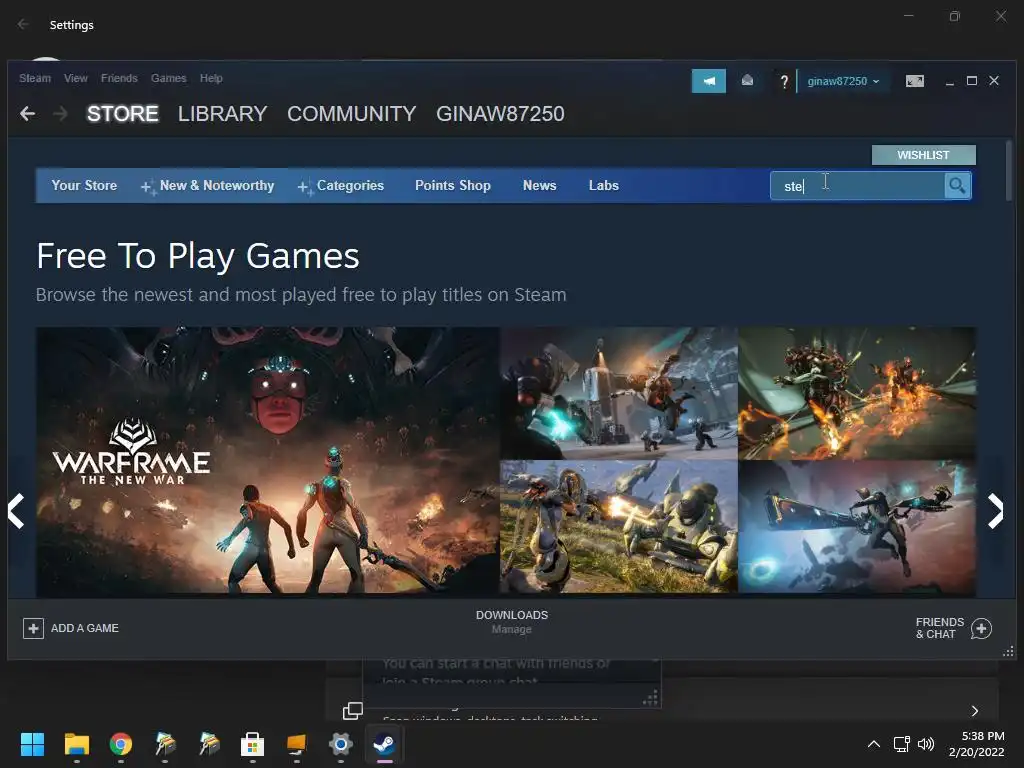
Task: Click the Settings window back arrow
Action: [24, 24]
